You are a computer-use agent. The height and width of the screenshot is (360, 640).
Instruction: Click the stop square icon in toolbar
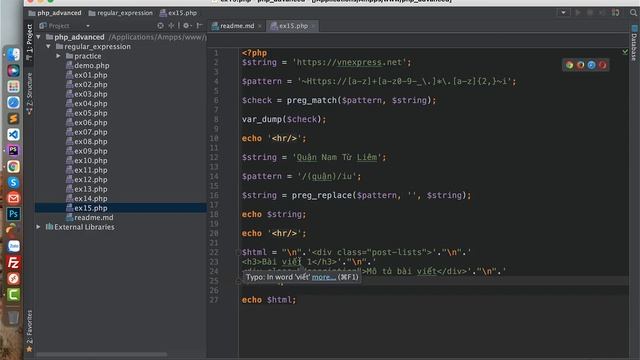590,13
